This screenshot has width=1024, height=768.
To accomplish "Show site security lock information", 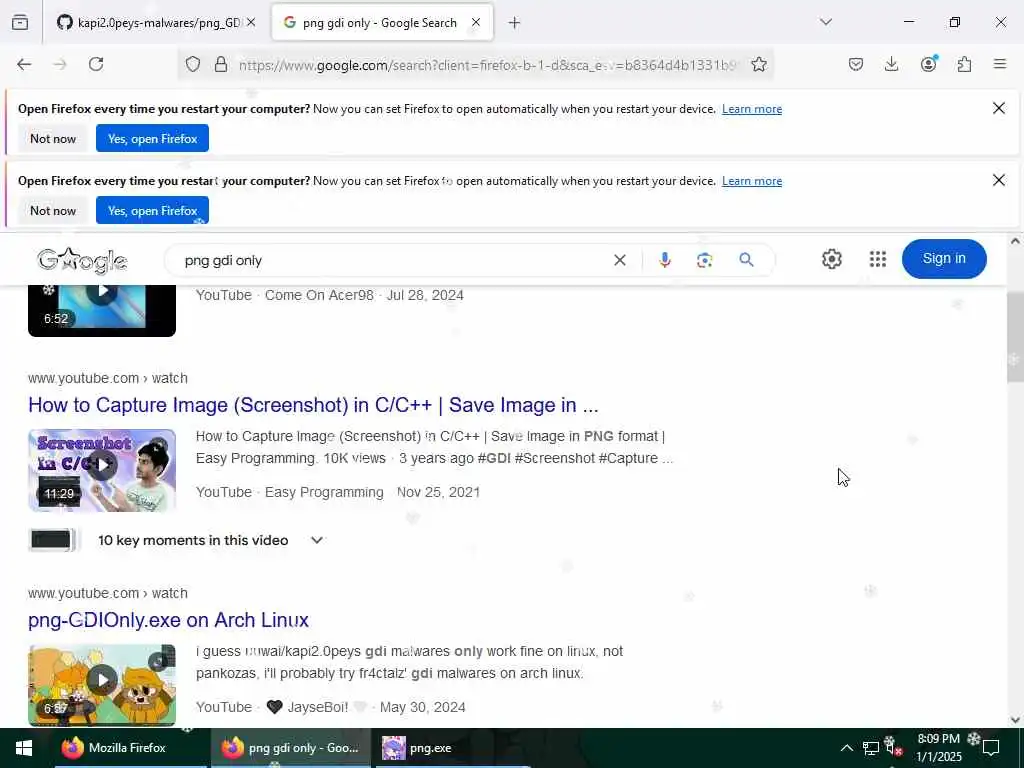I will [x=221, y=64].
